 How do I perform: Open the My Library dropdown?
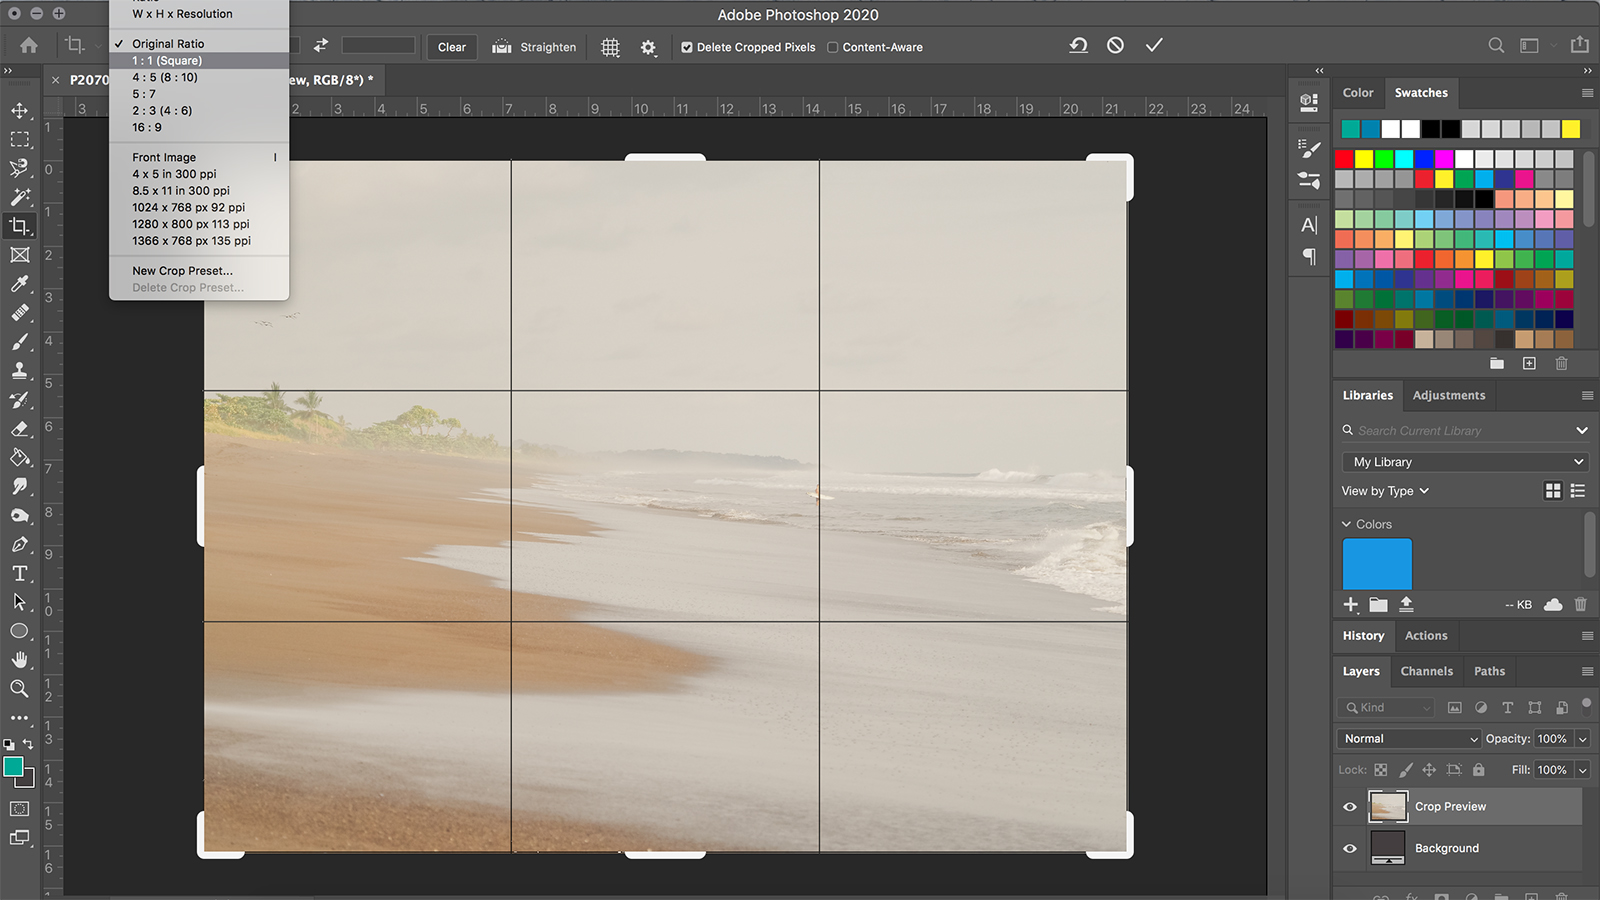(1465, 462)
